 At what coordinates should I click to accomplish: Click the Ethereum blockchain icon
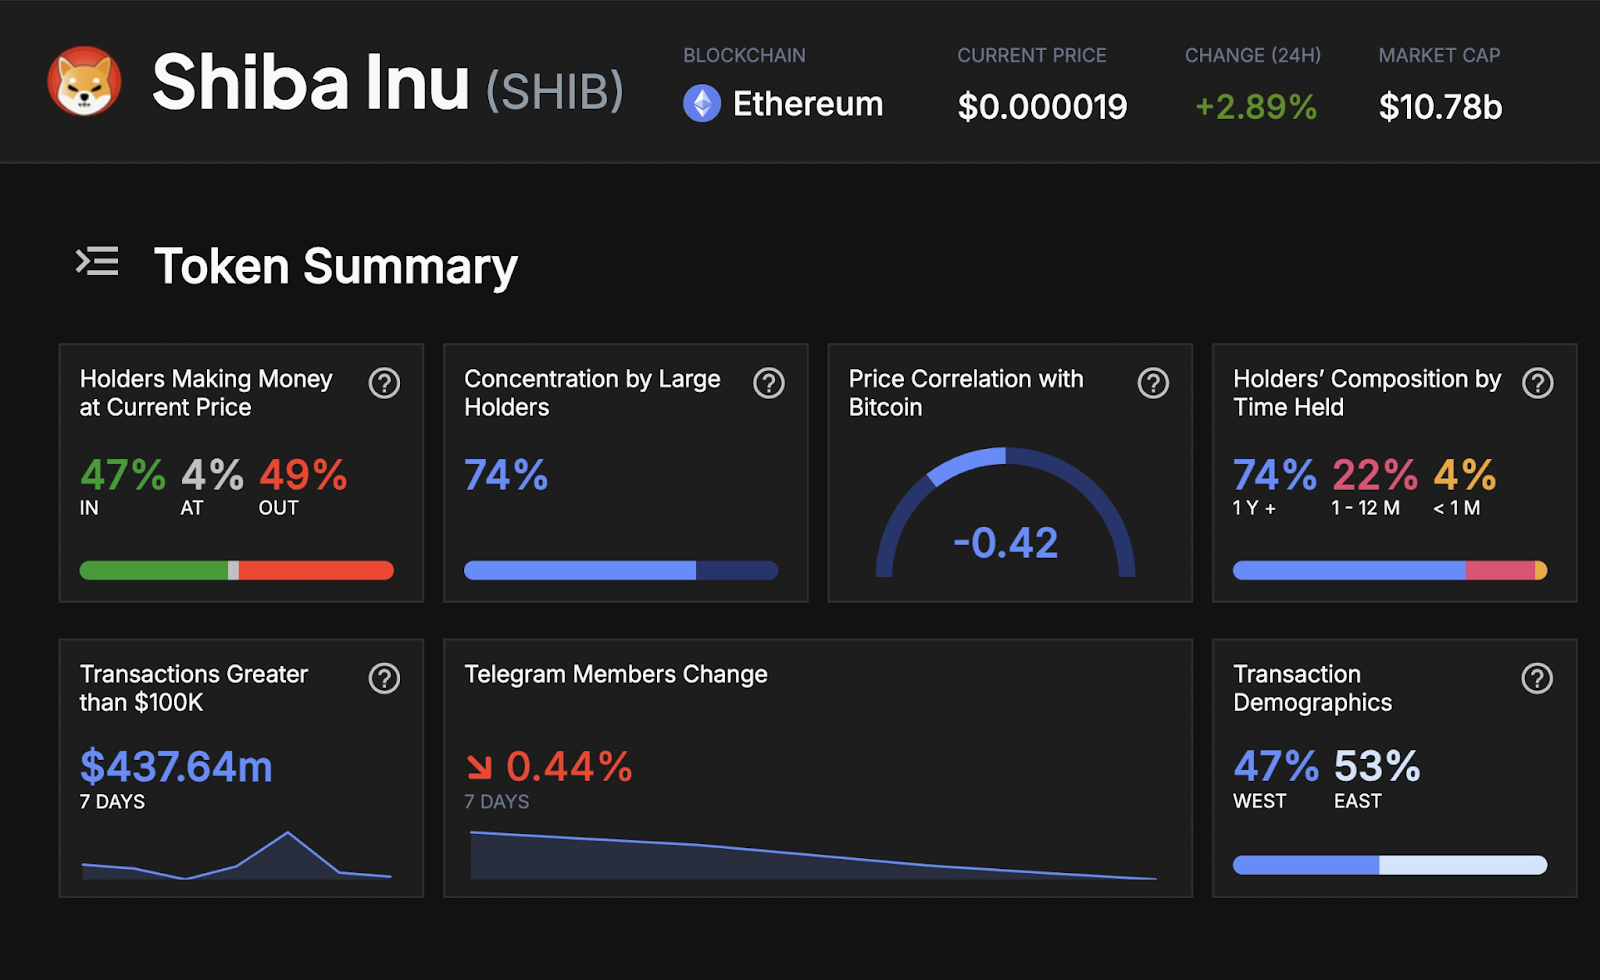click(x=702, y=103)
